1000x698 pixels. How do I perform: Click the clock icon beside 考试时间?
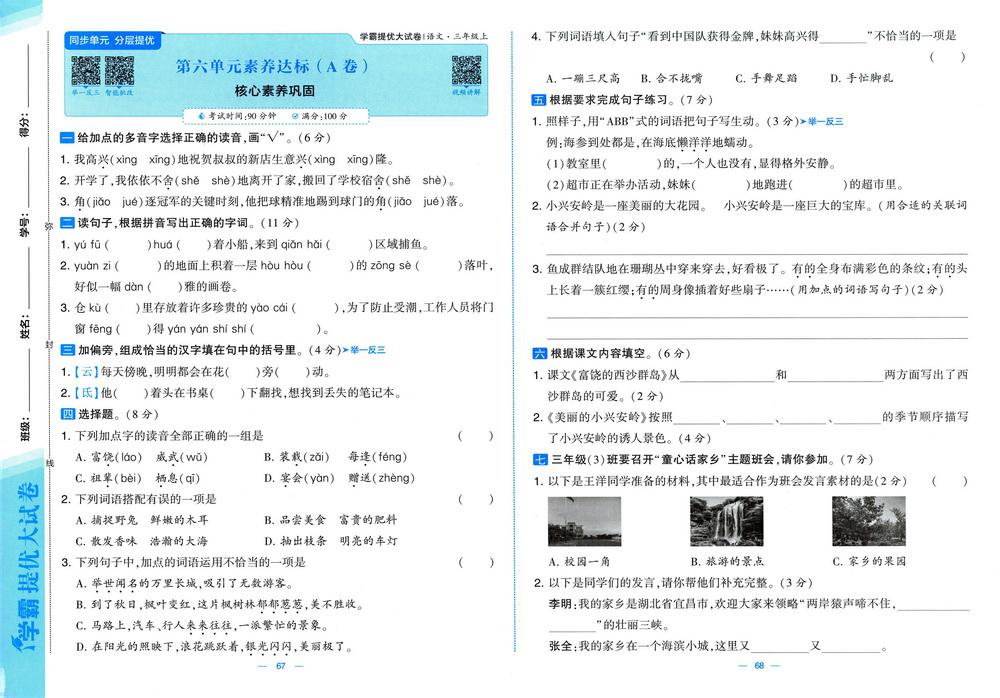pyautogui.click(x=201, y=117)
